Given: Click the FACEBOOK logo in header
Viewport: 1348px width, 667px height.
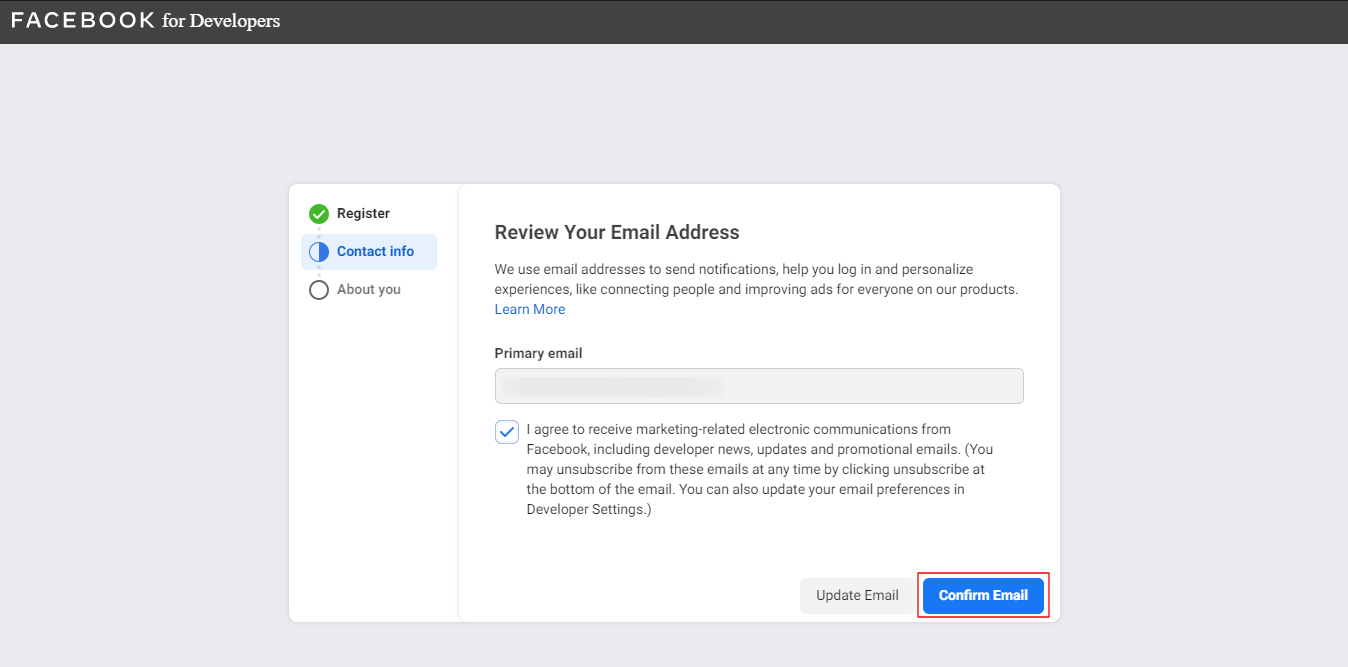Looking at the screenshot, I should [x=83, y=20].
